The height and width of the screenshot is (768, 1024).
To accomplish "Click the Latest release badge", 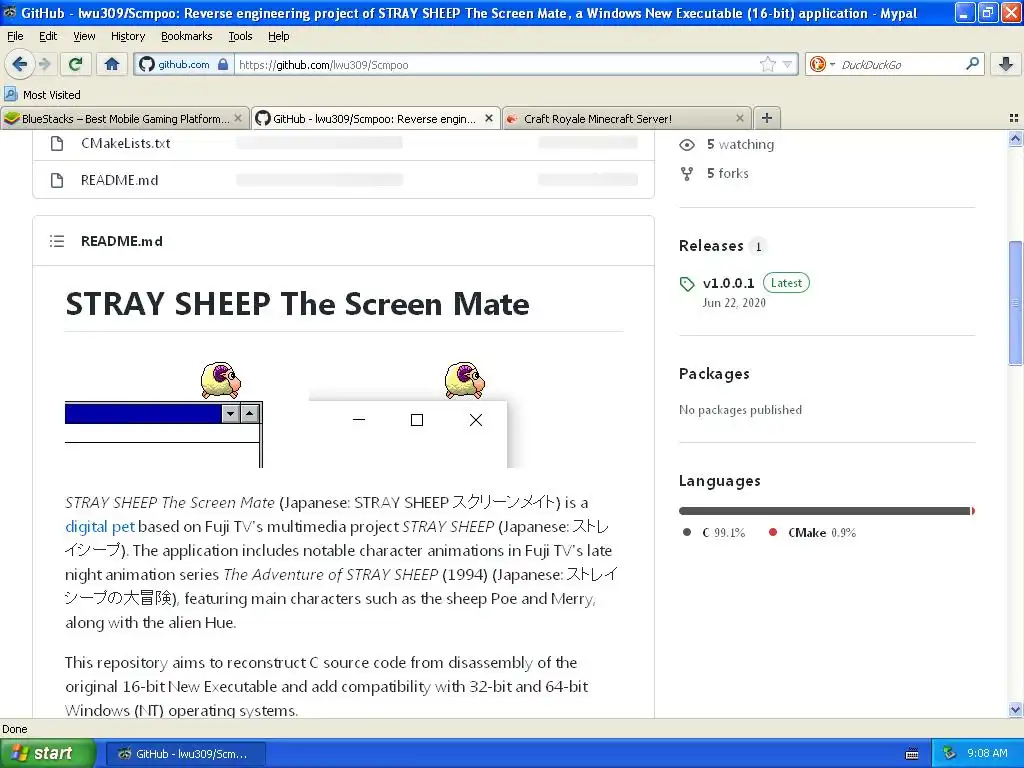I will tap(786, 283).
